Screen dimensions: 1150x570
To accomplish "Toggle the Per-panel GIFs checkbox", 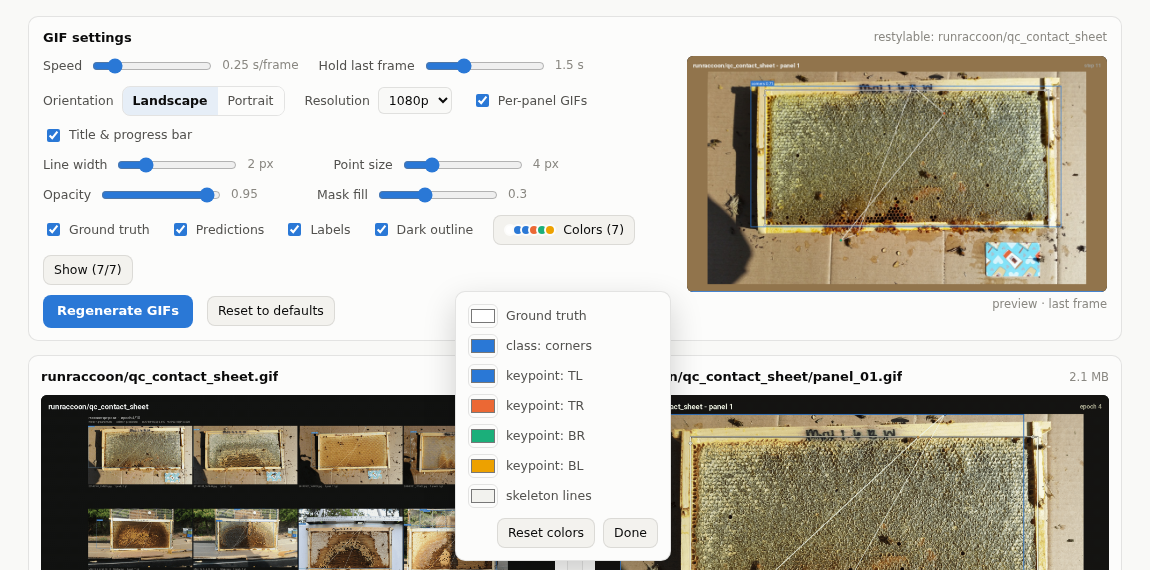I will (x=483, y=101).
